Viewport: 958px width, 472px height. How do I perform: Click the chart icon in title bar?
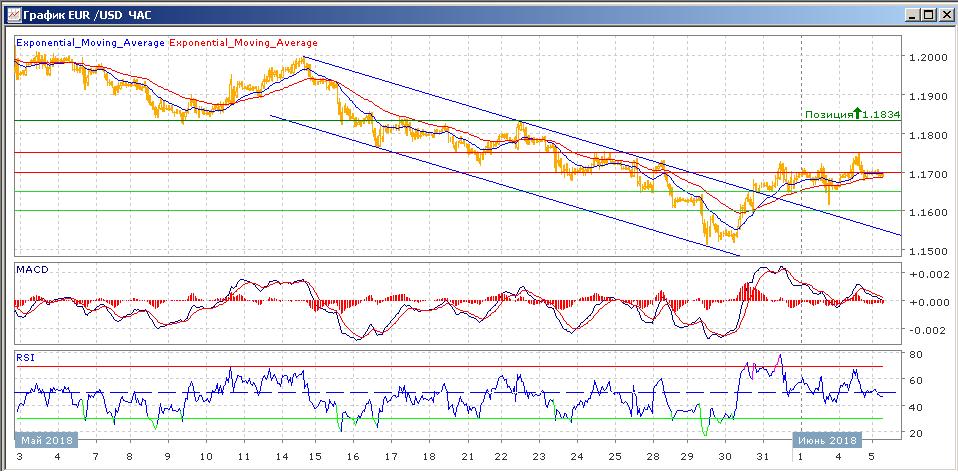(x=13, y=15)
